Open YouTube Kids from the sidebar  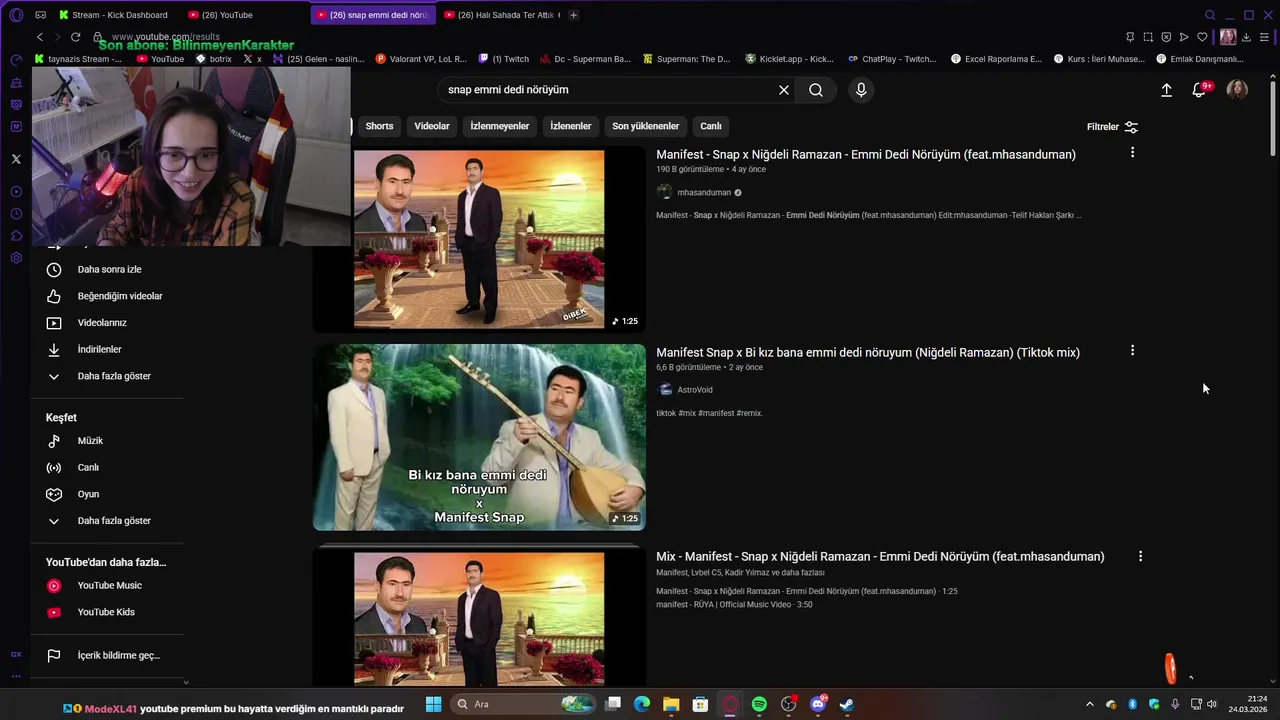pyautogui.click(x=107, y=612)
